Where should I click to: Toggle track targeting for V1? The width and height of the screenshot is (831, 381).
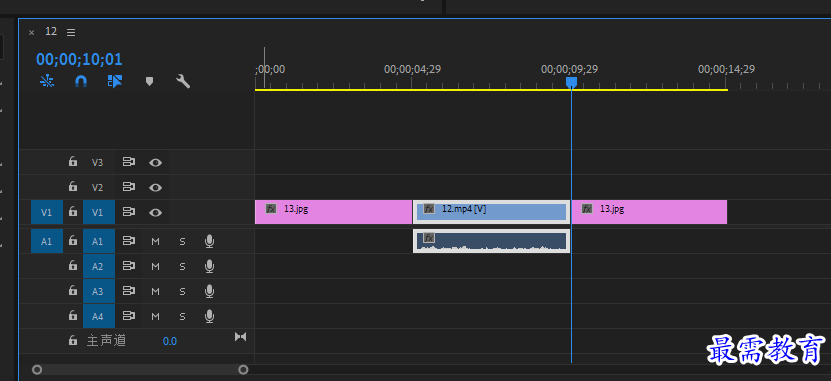tap(98, 212)
